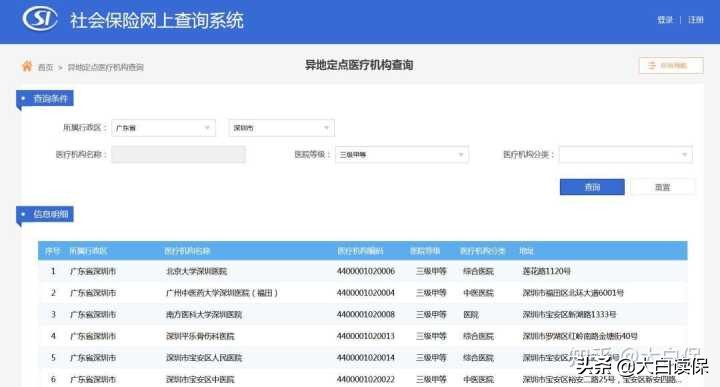The image size is (720, 387).
Task: Click the SI logo in the header
Action: (x=40, y=19)
